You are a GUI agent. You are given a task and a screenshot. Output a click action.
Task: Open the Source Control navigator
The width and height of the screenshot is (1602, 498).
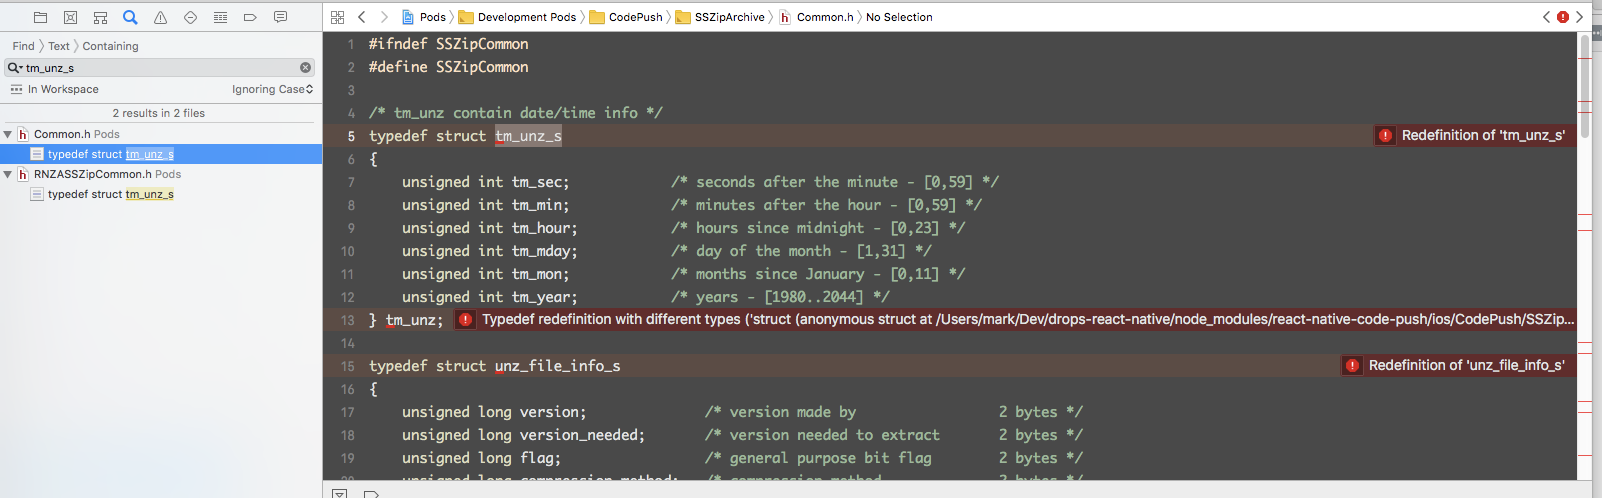pyautogui.click(x=70, y=17)
